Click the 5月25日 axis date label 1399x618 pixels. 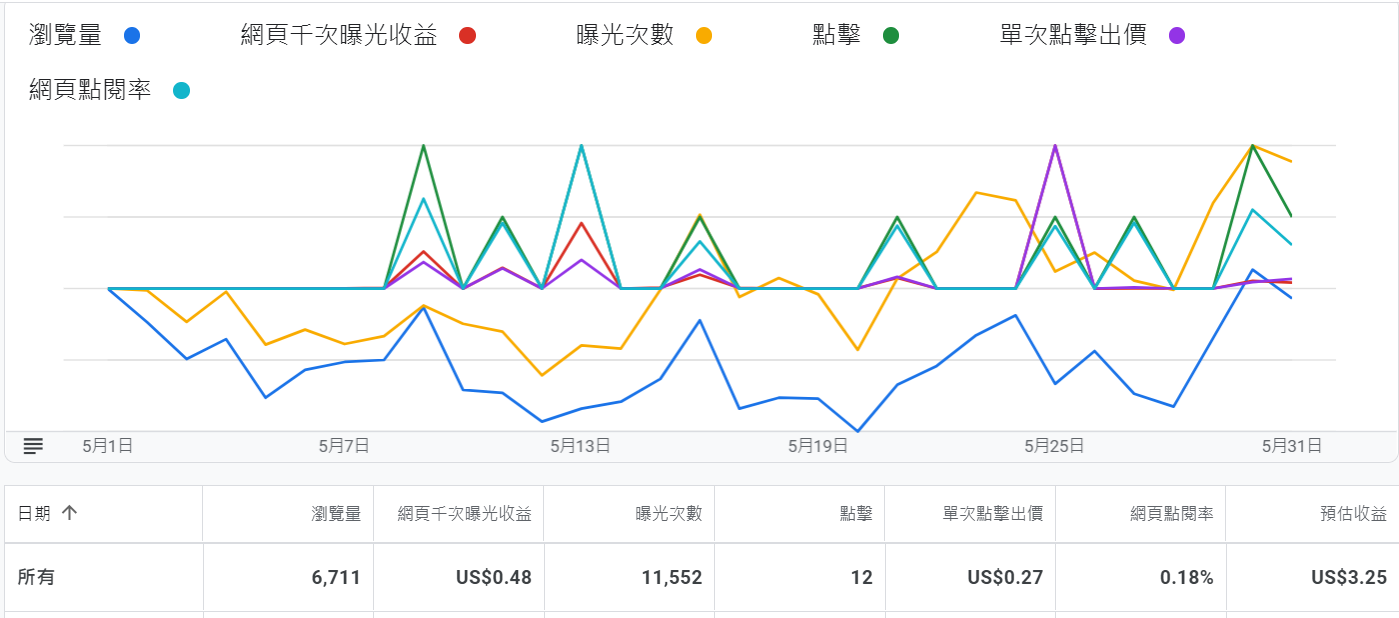1054,446
